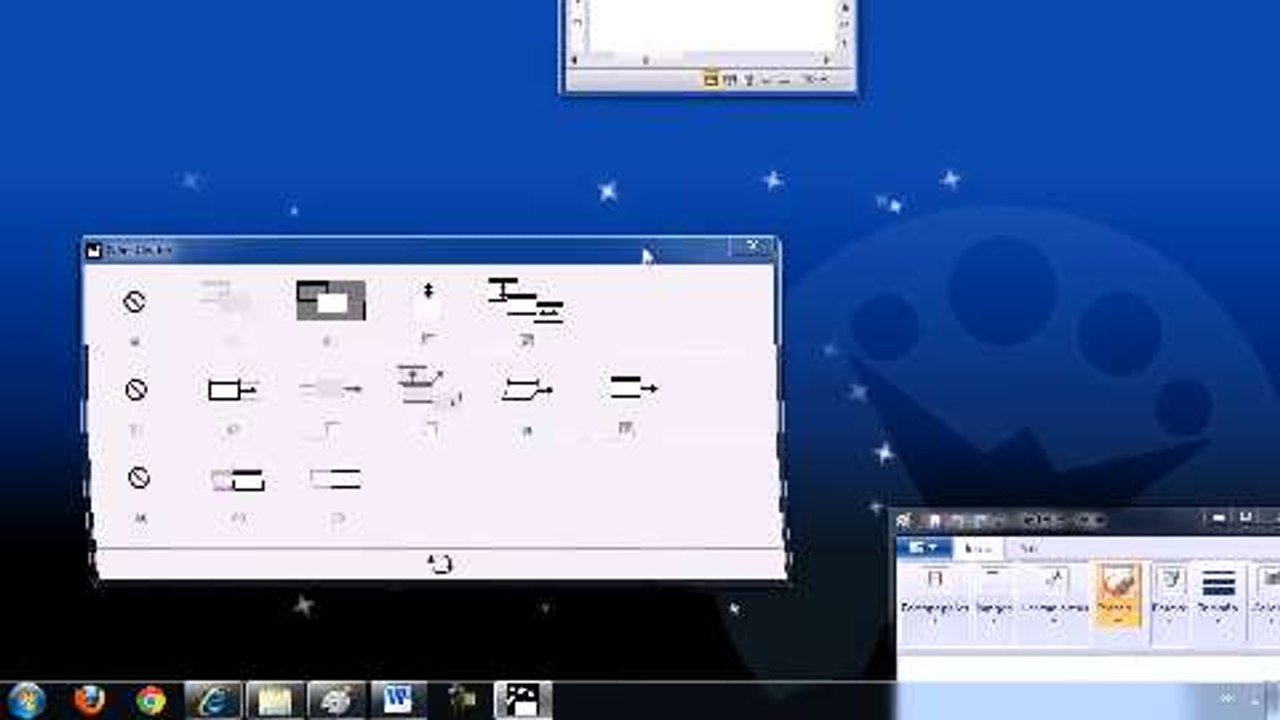
Task: Open Internet Explorer from the taskbar
Action: tap(213, 700)
